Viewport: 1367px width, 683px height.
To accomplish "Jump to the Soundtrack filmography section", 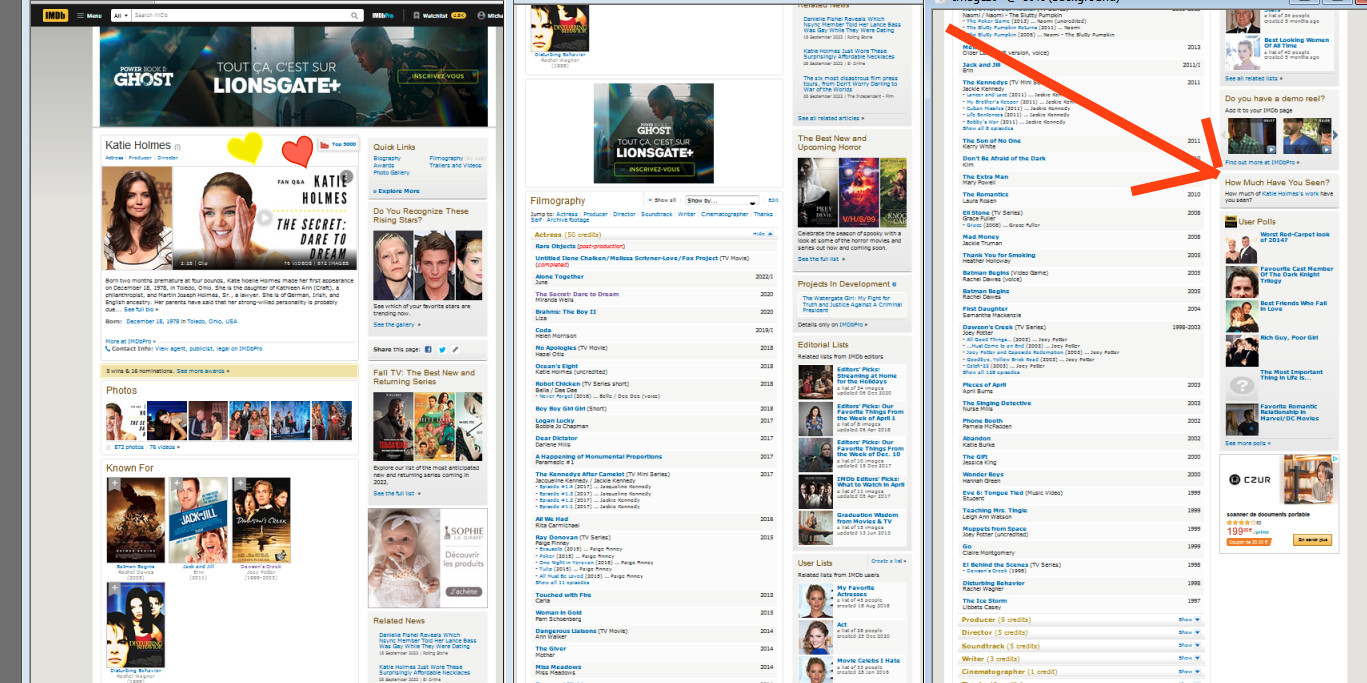I will pos(657,214).
